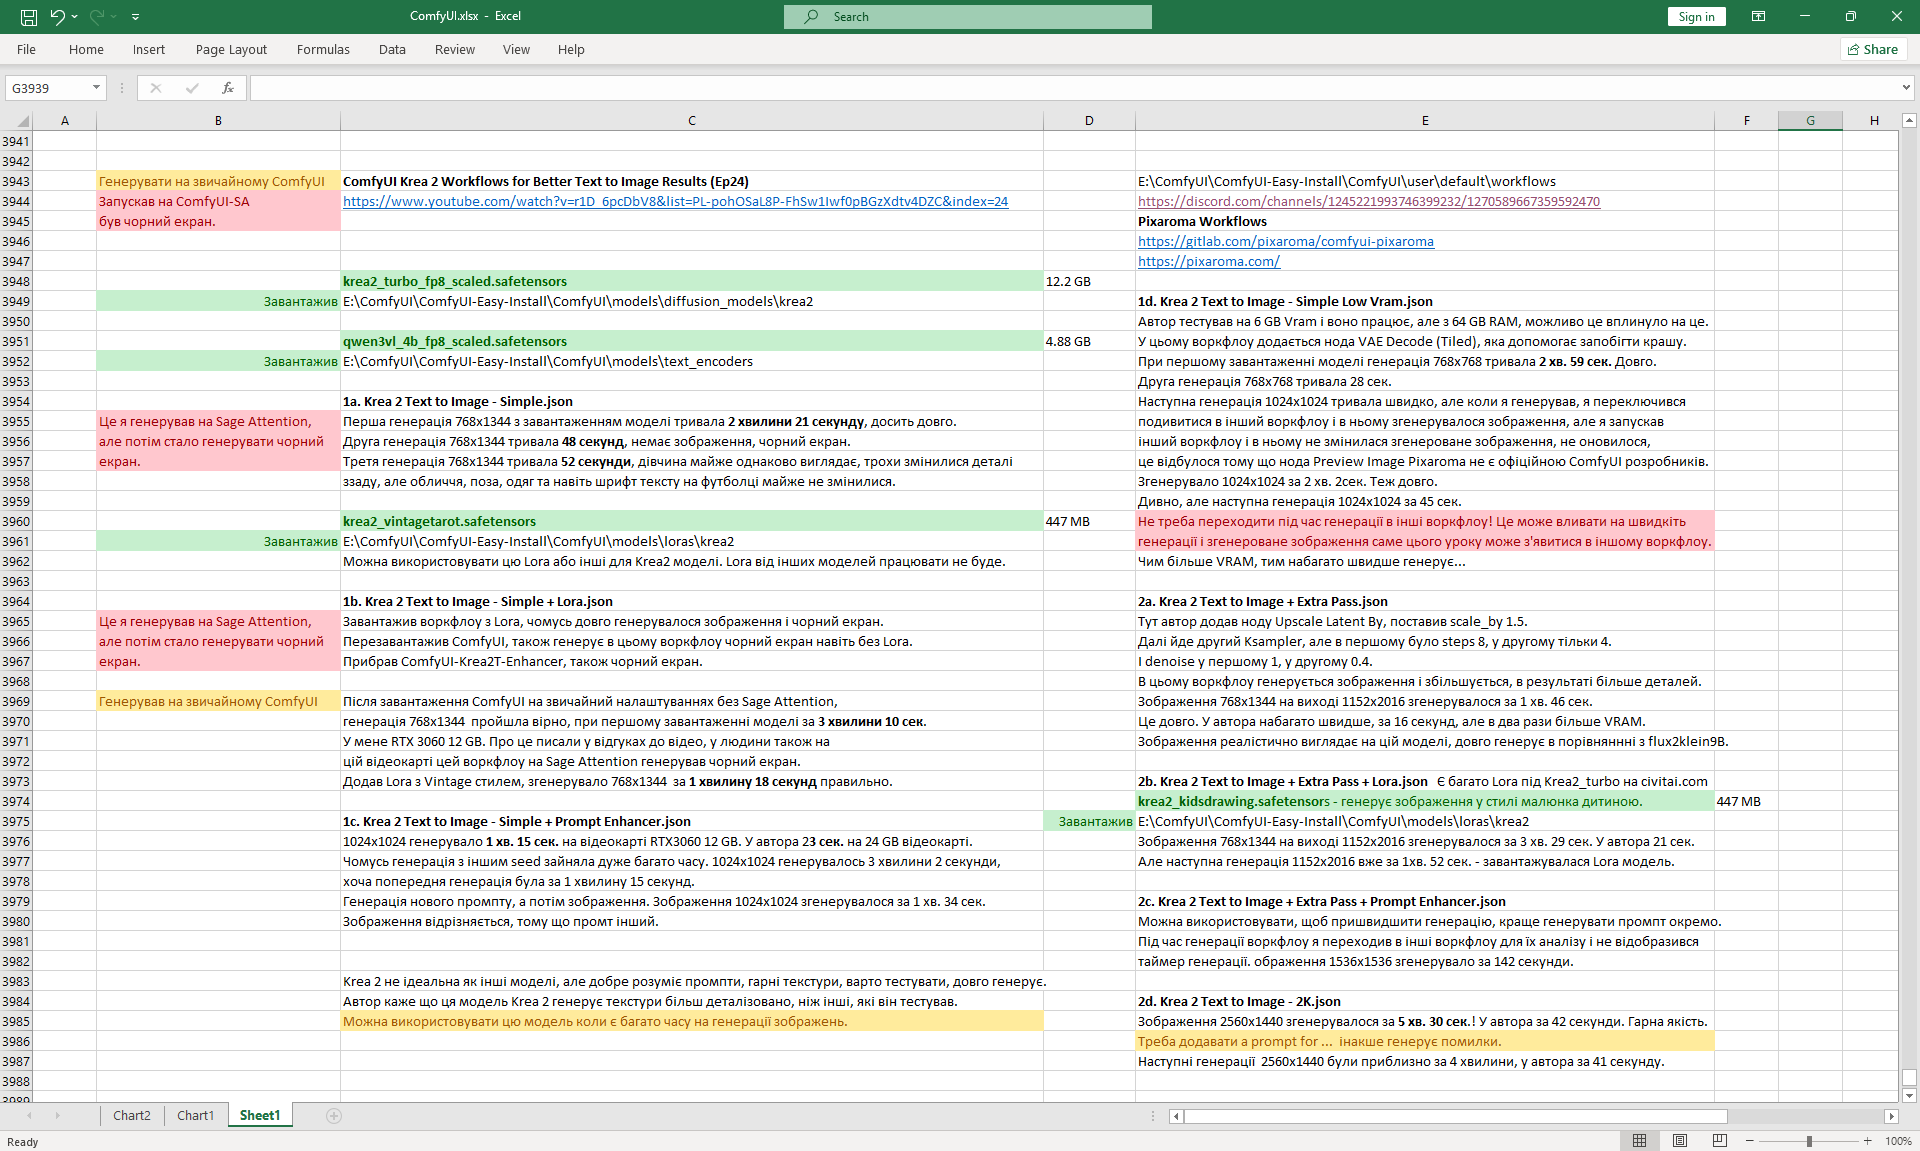This screenshot has width=1920, height=1151.
Task: Click the Search box in title bar
Action: pyautogui.click(x=968, y=16)
